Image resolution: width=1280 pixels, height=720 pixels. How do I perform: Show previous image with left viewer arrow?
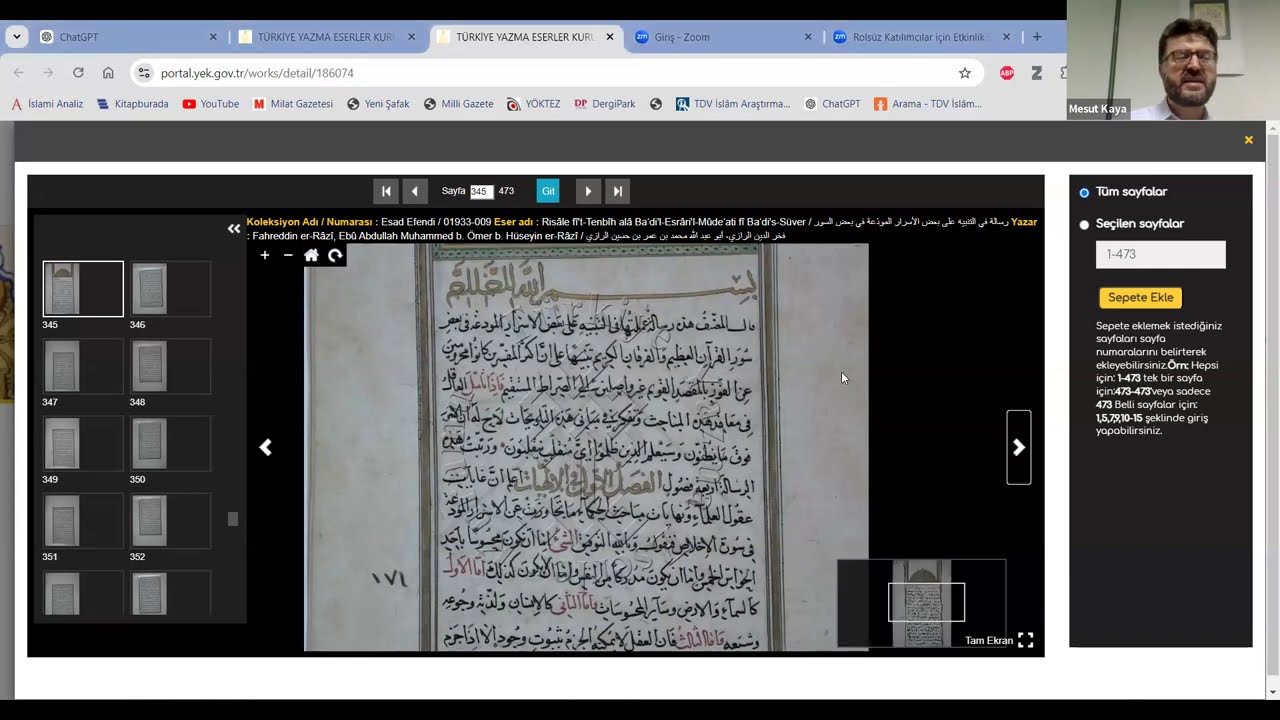click(266, 448)
